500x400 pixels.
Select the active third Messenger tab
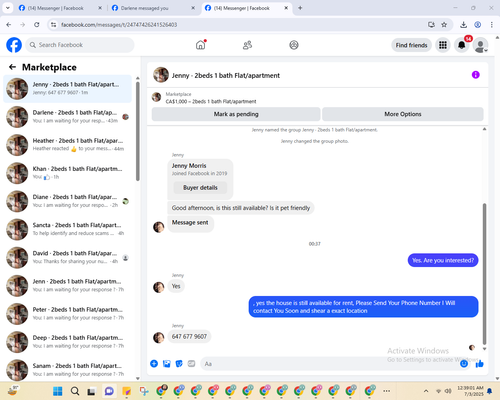point(246,8)
